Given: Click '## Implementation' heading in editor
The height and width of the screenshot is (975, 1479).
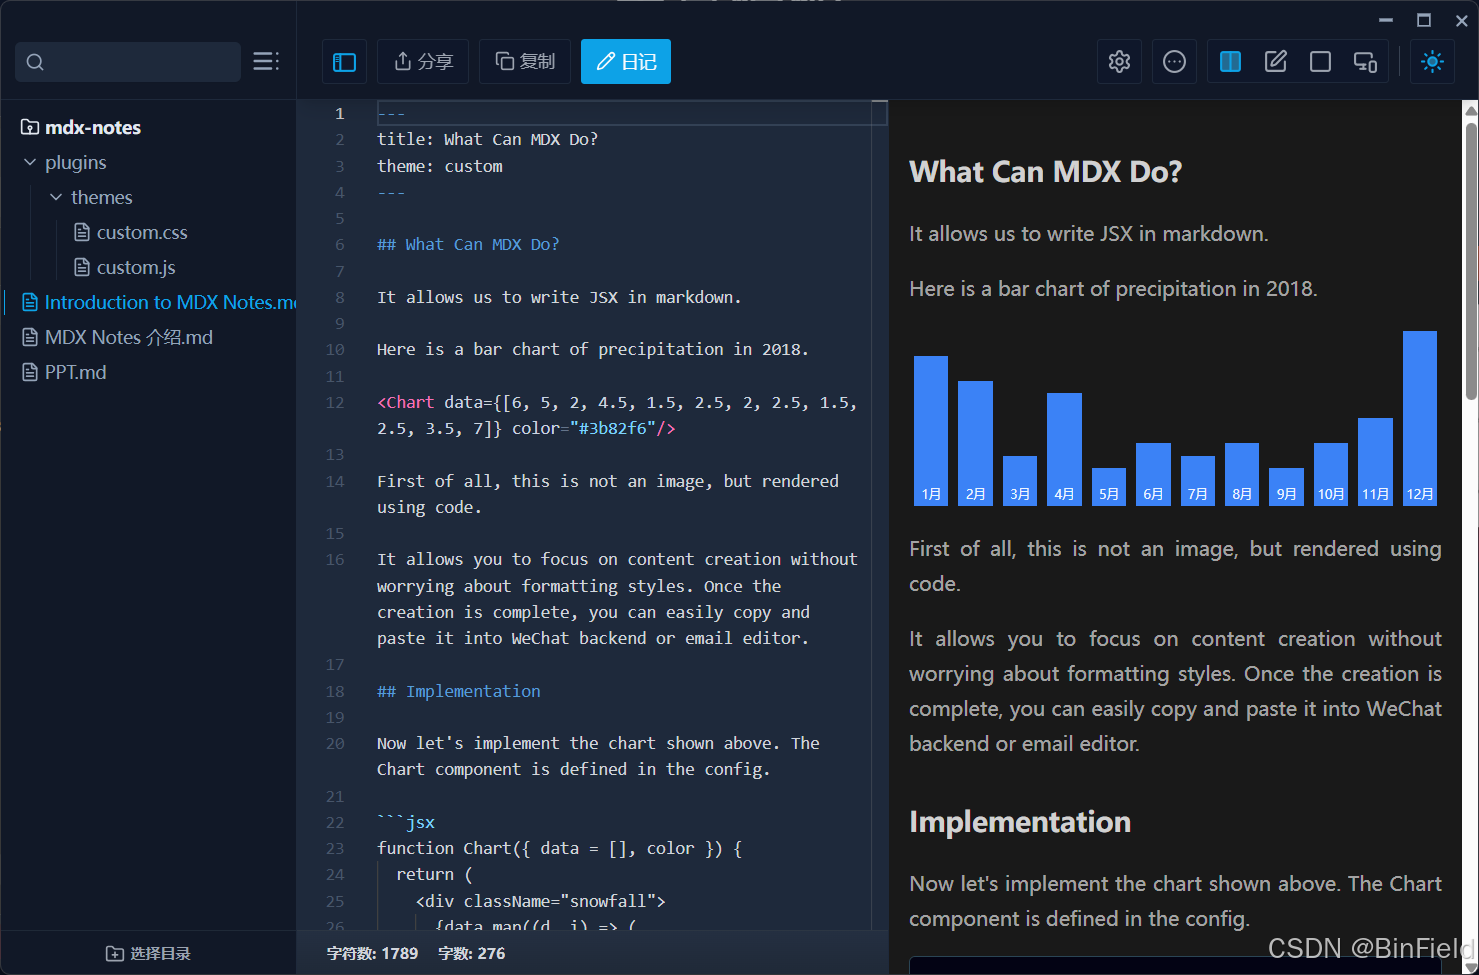Looking at the screenshot, I should click(x=458, y=691).
